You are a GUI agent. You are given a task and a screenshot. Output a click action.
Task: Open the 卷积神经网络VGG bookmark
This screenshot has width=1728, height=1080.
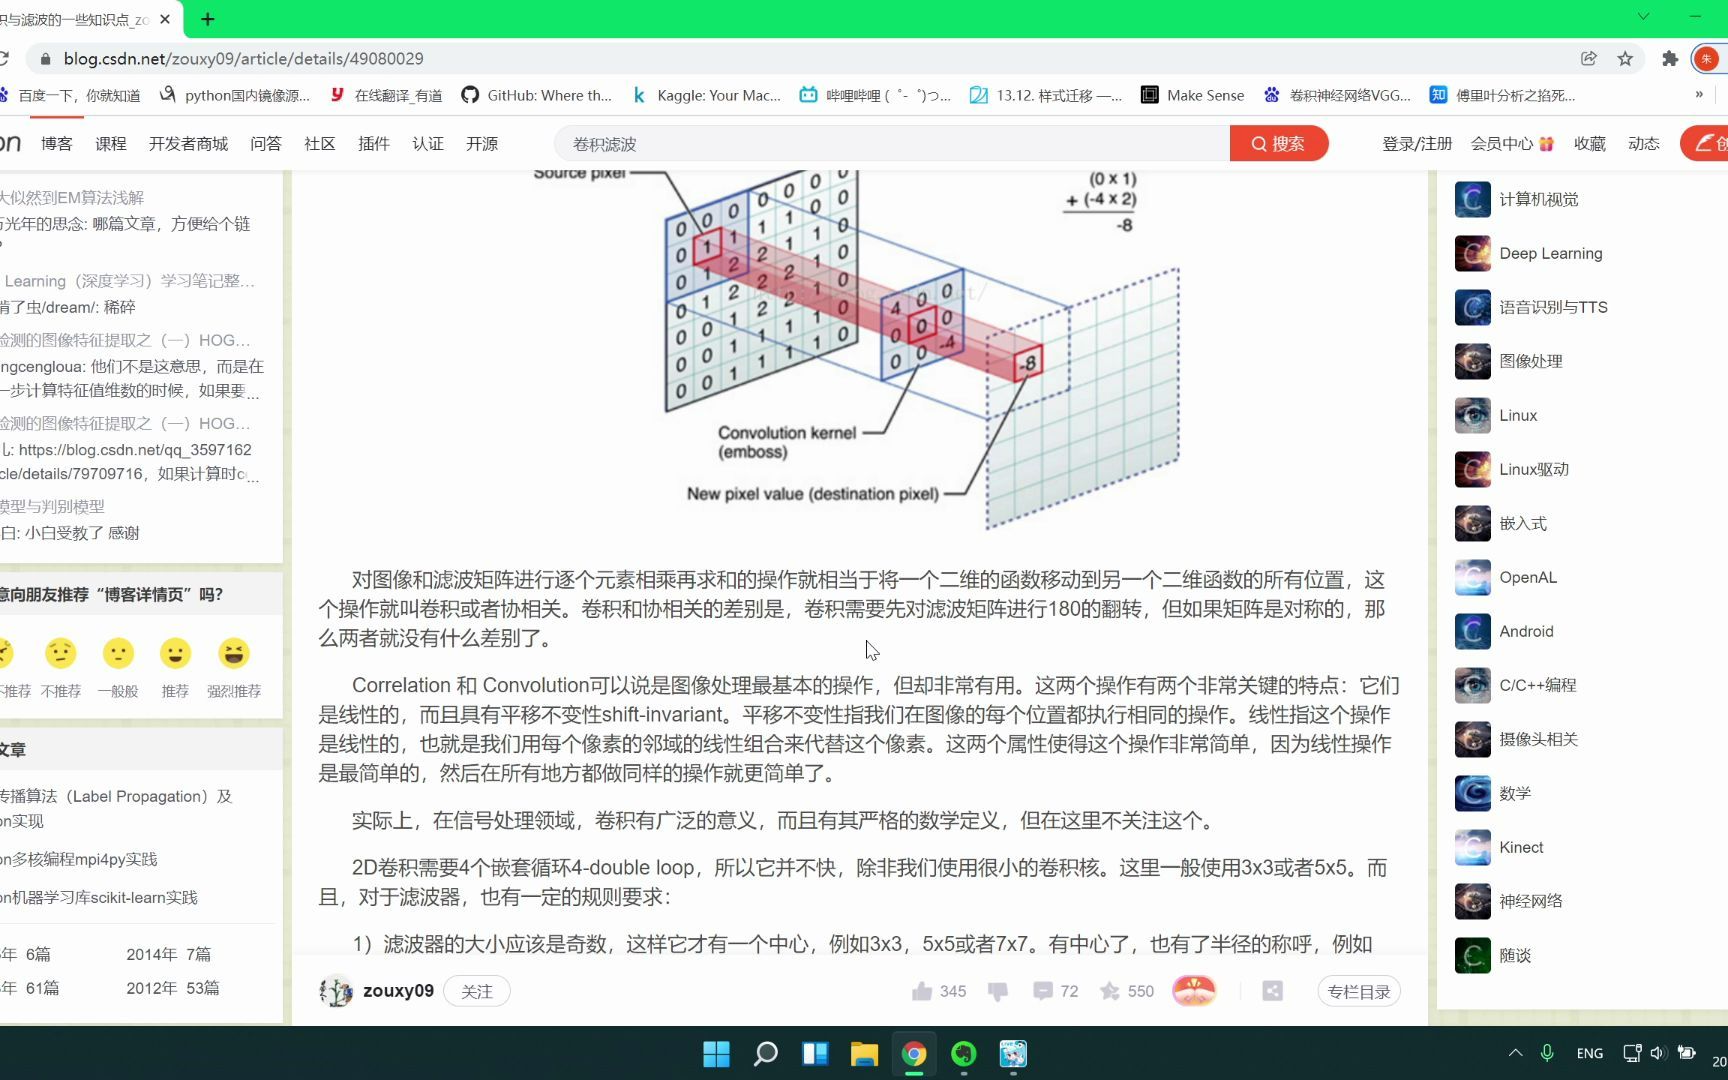1337,95
